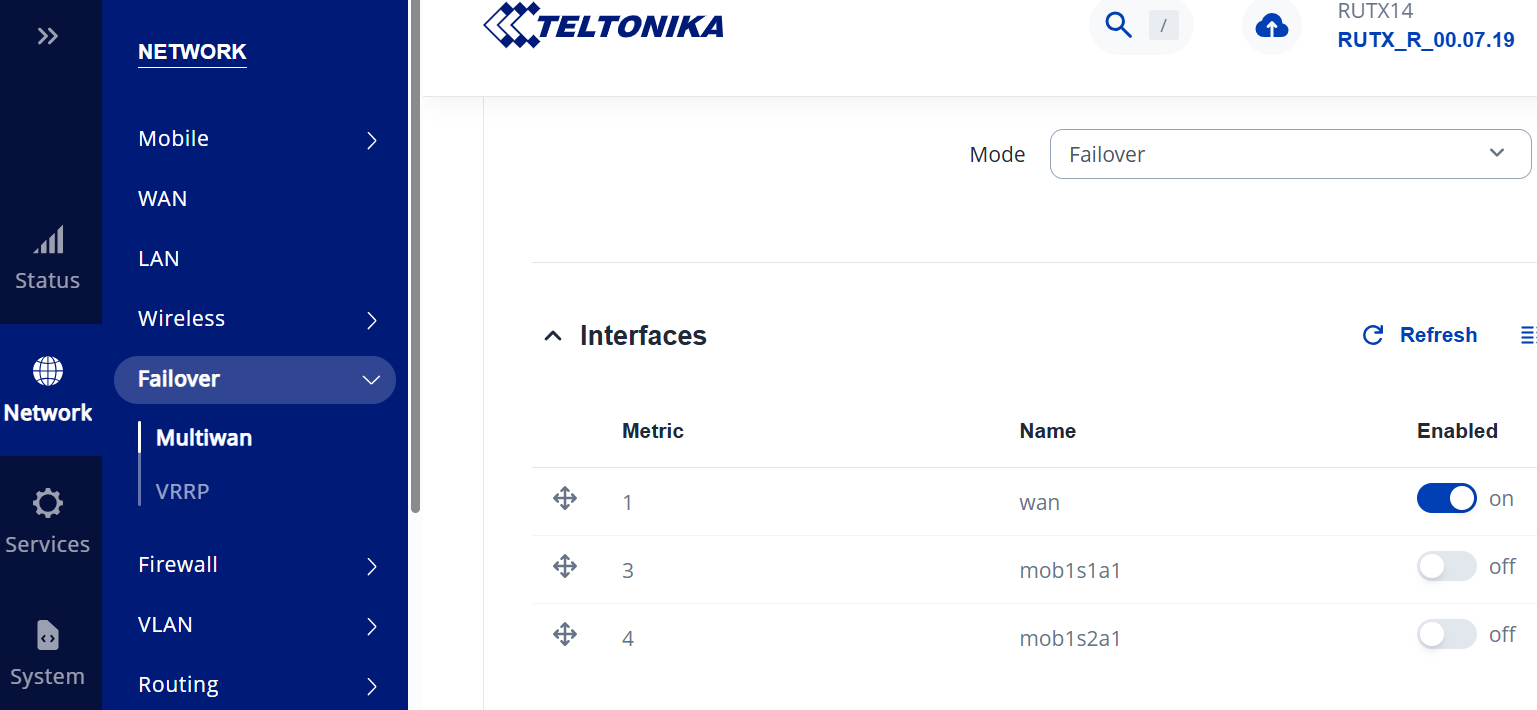Viewport: 1537px width, 710px height.
Task: Click the sidebar vertical scrollbar
Action: click(x=415, y=250)
